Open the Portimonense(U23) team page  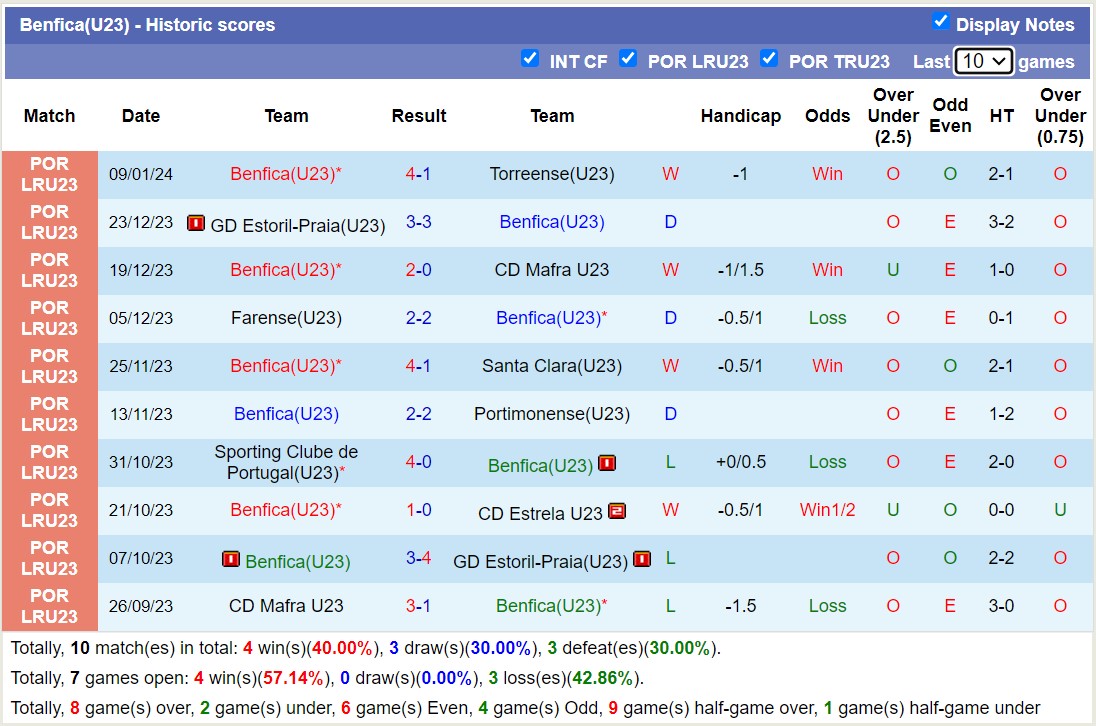(x=552, y=414)
